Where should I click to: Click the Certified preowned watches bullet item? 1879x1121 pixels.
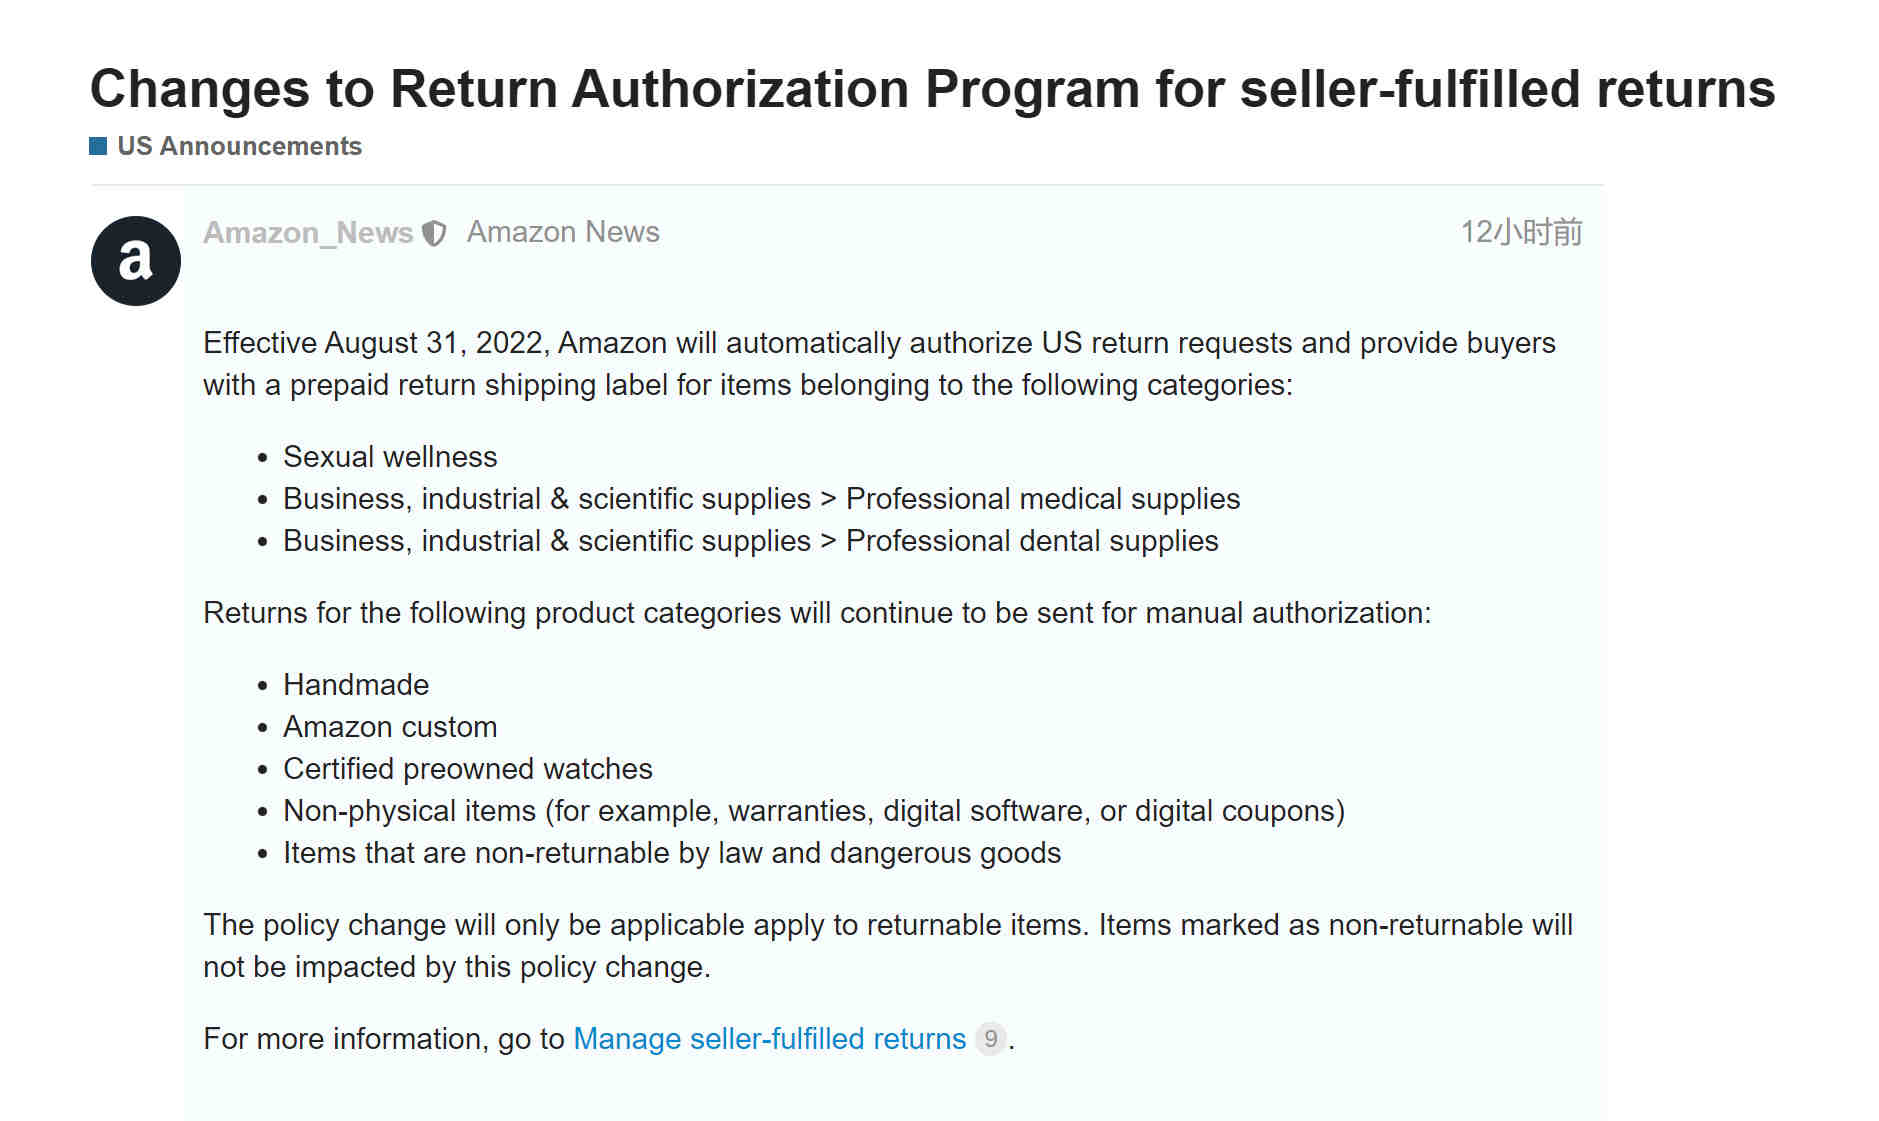coord(468,769)
